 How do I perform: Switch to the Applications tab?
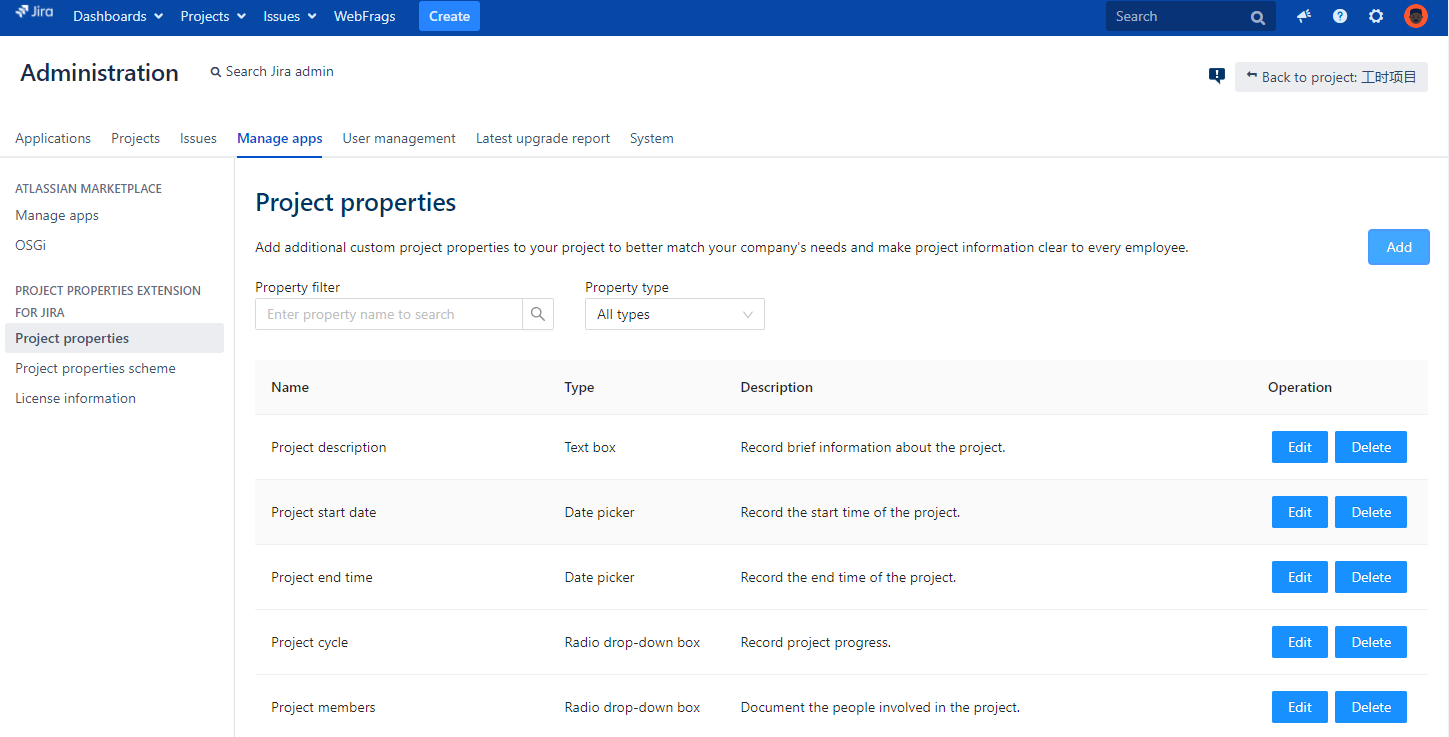[x=53, y=138]
